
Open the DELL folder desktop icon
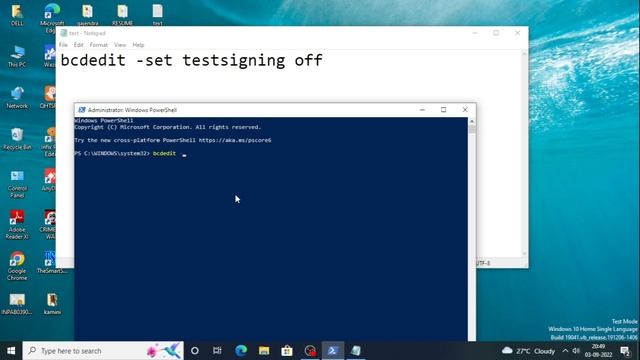[17, 15]
